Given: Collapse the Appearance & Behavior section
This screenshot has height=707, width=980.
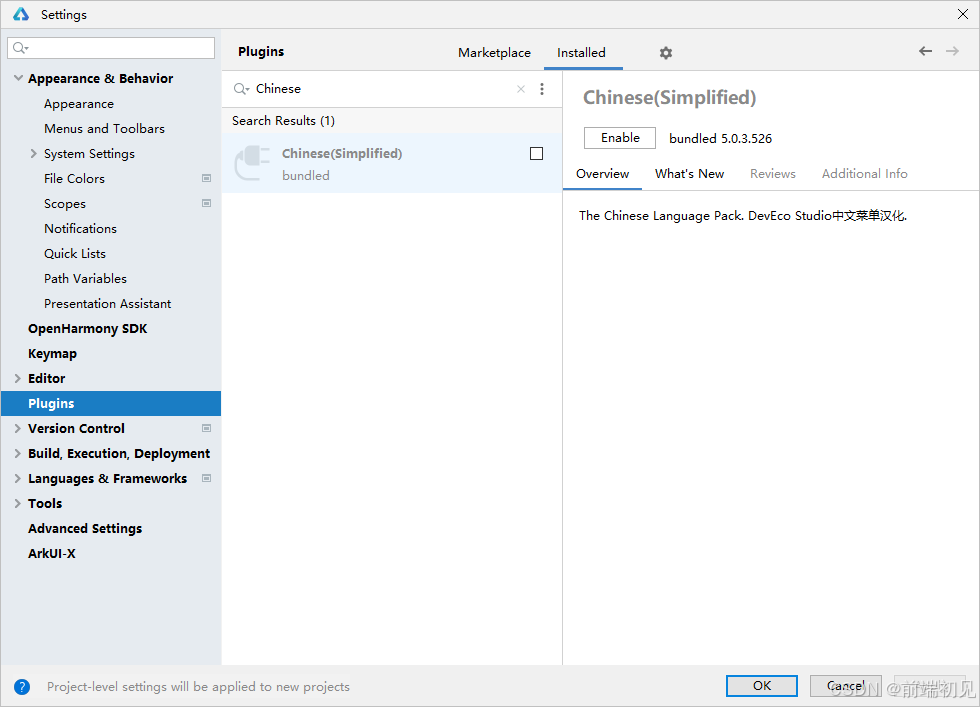Looking at the screenshot, I should 18,78.
